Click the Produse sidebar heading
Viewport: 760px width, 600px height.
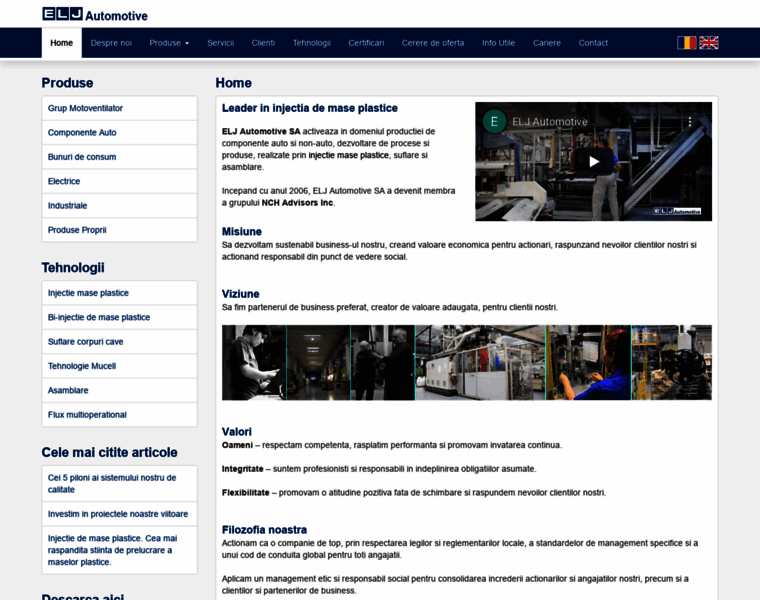[67, 83]
